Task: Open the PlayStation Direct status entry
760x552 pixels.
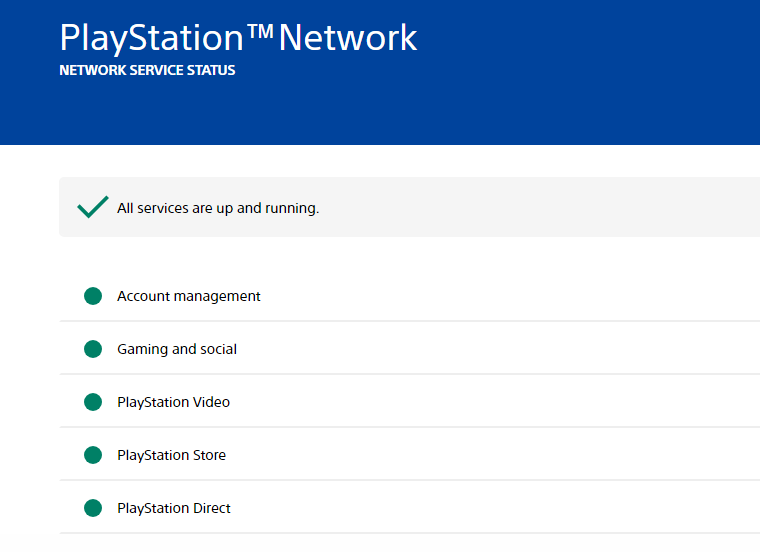Action: click(410, 508)
